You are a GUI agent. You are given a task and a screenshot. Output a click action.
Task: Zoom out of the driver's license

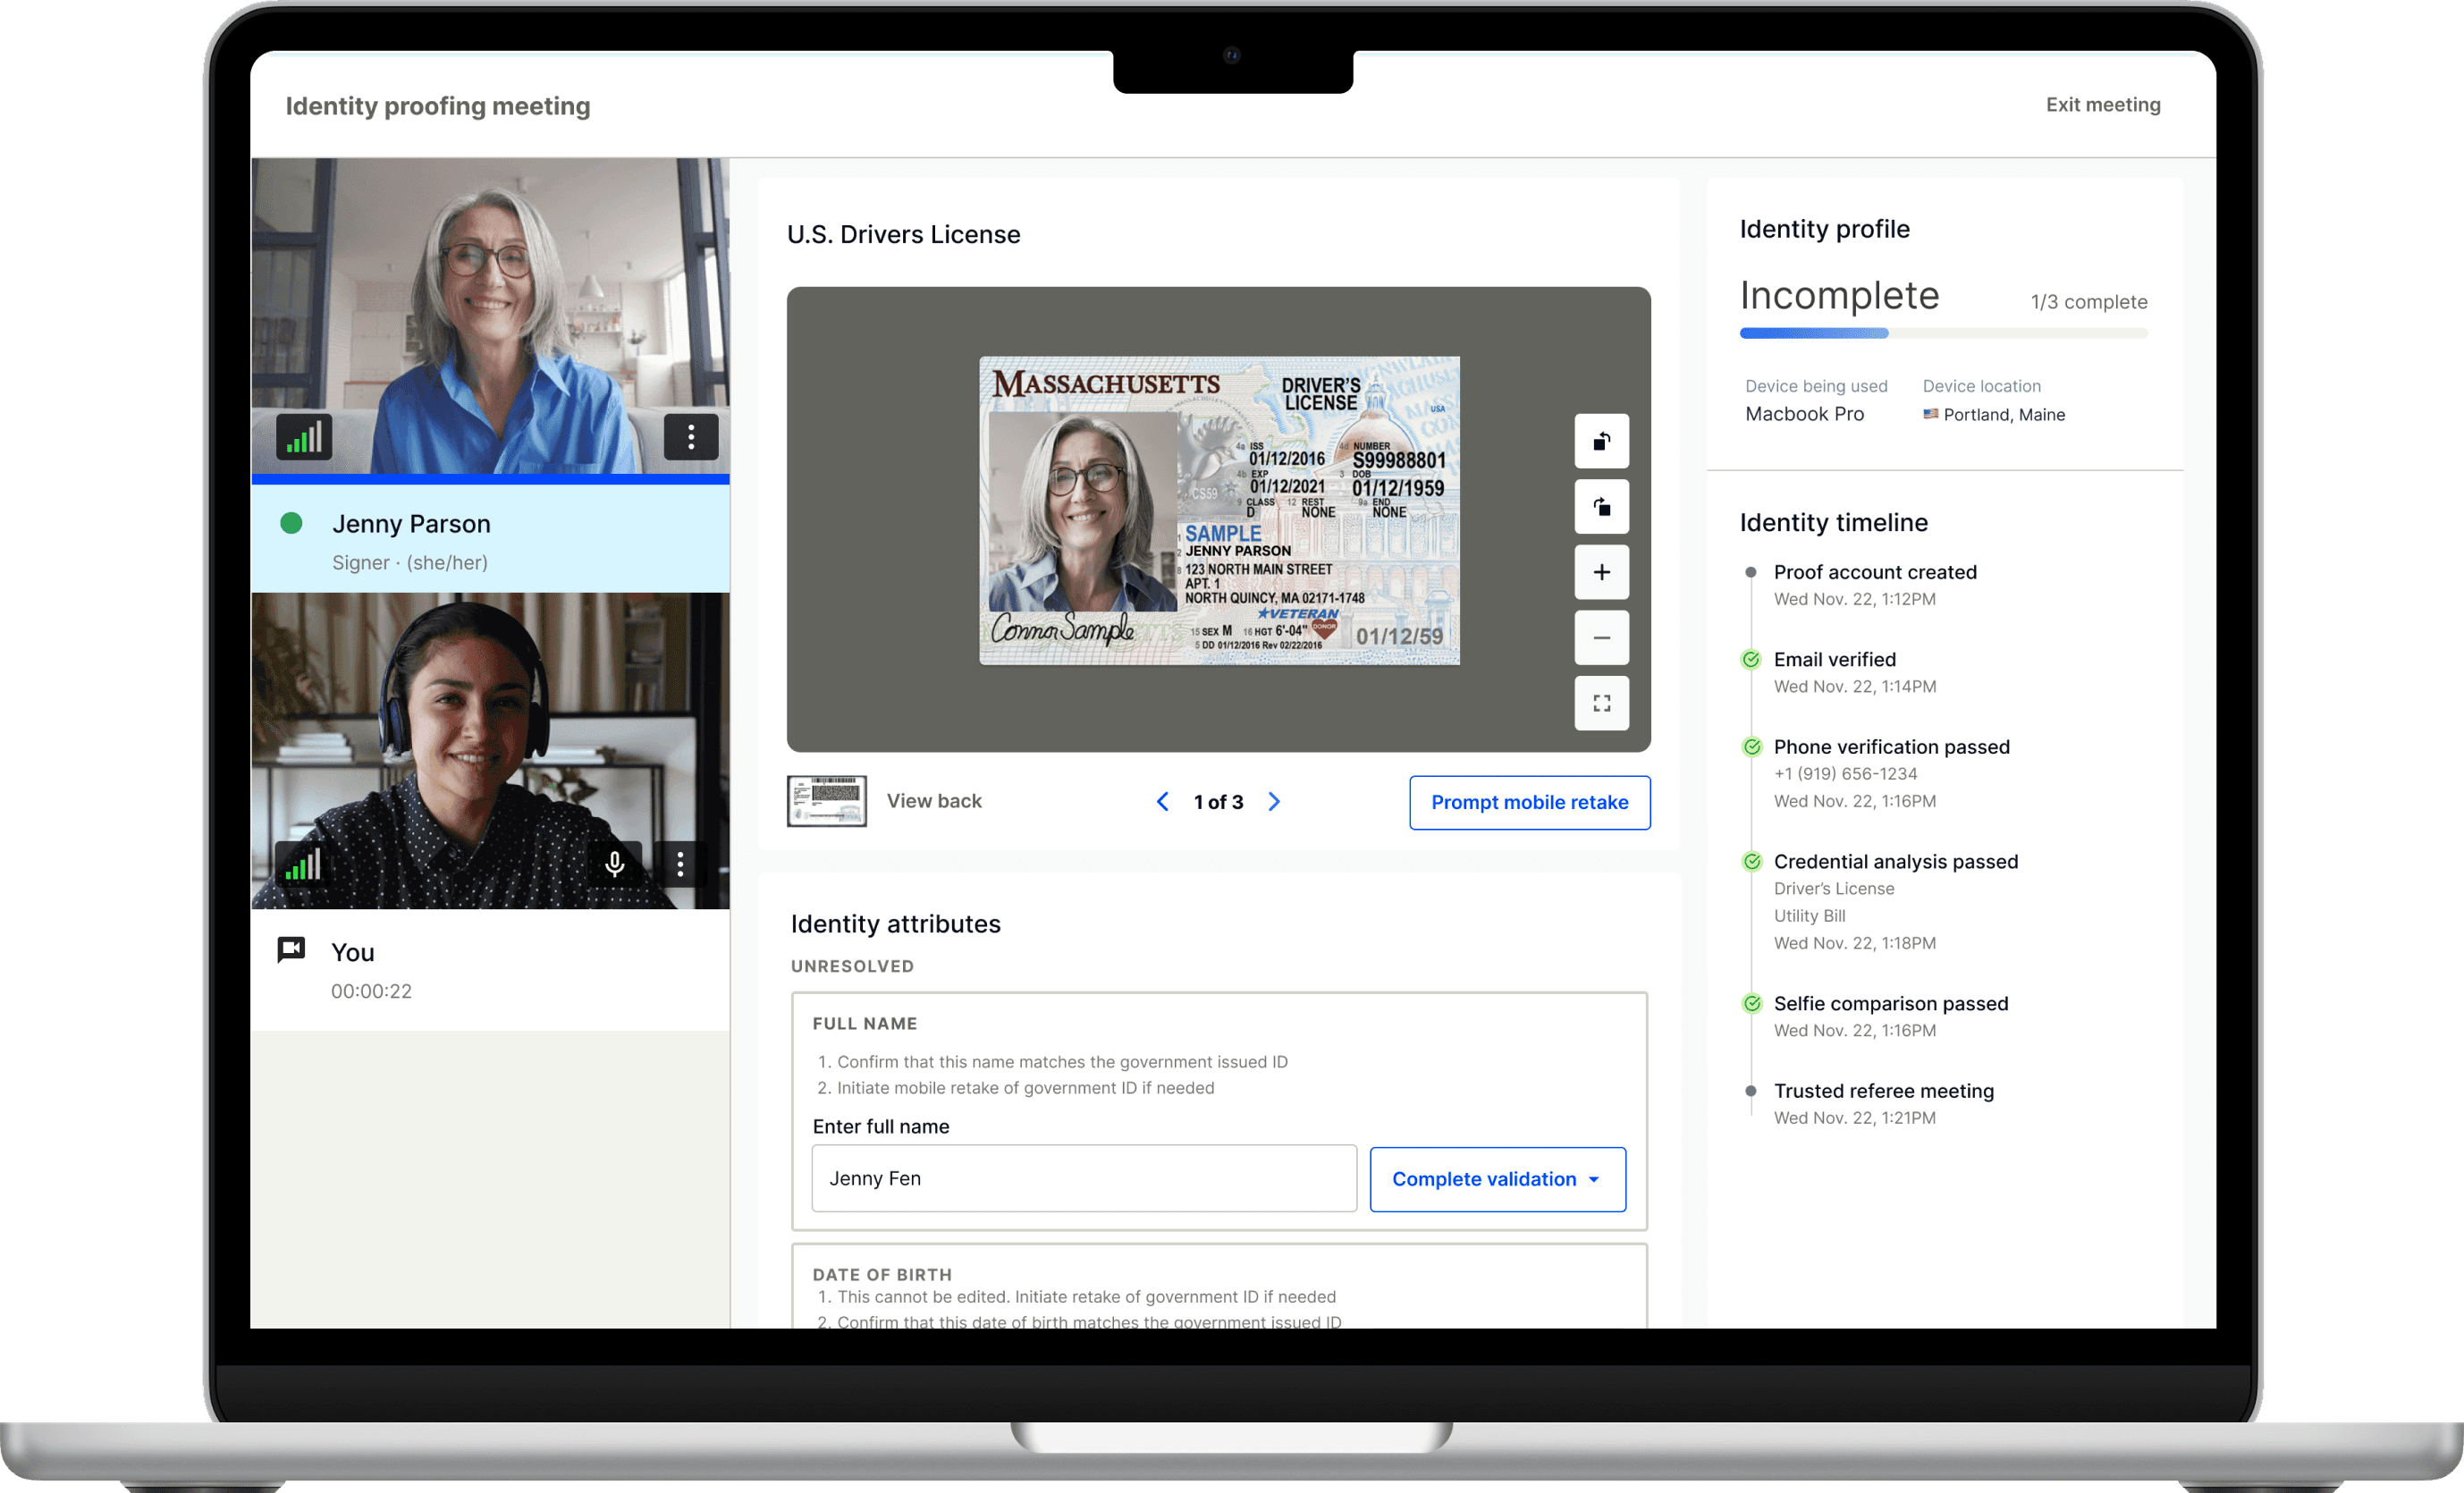pos(1601,638)
